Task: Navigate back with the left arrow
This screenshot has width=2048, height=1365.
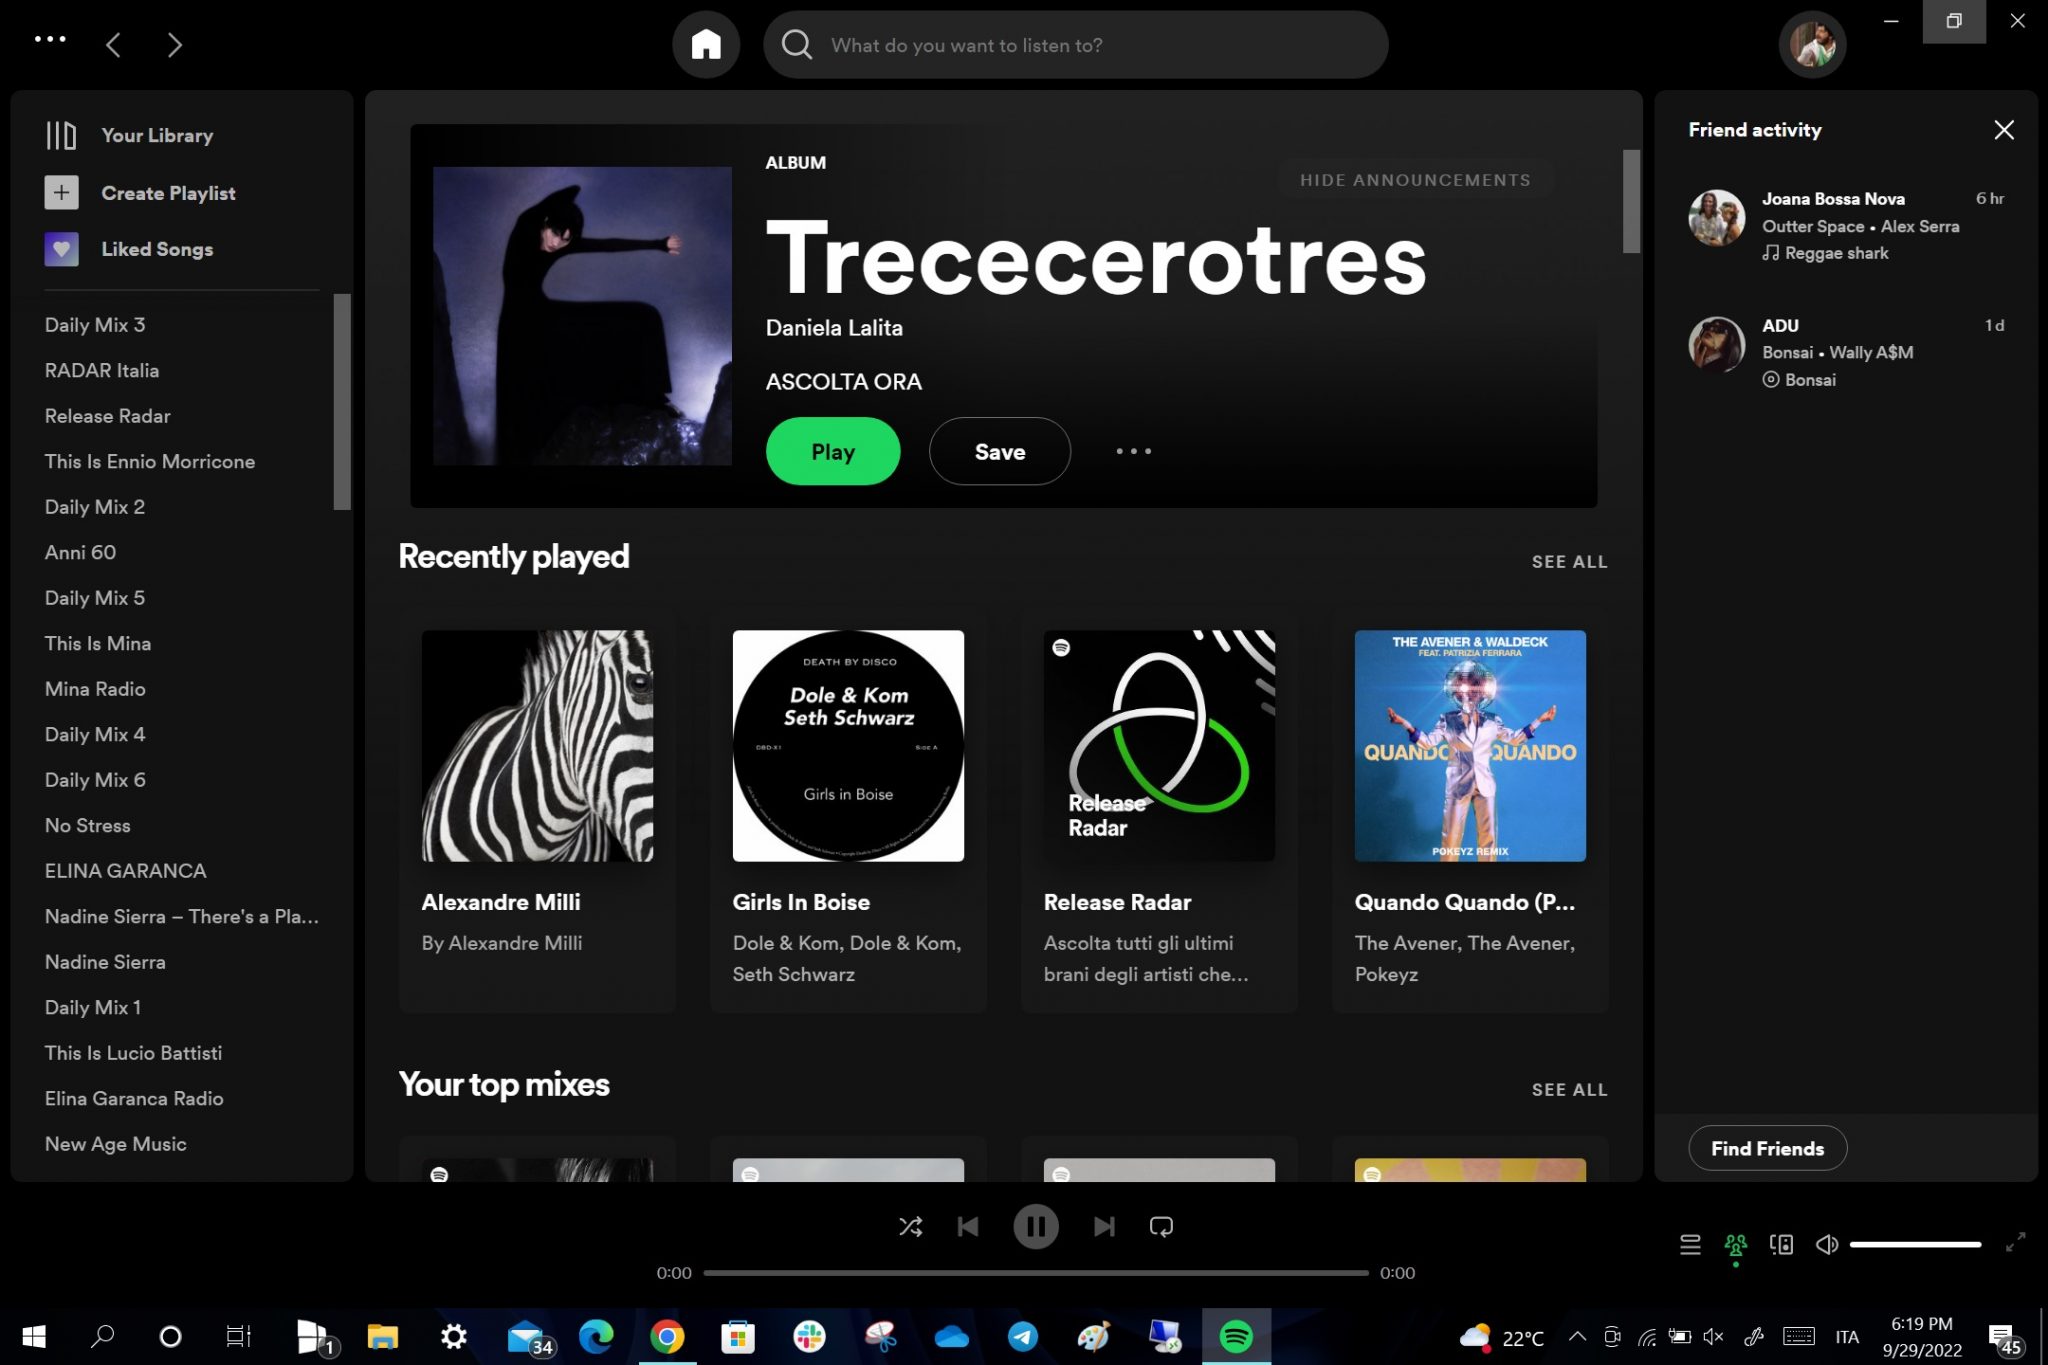Action: coord(114,44)
